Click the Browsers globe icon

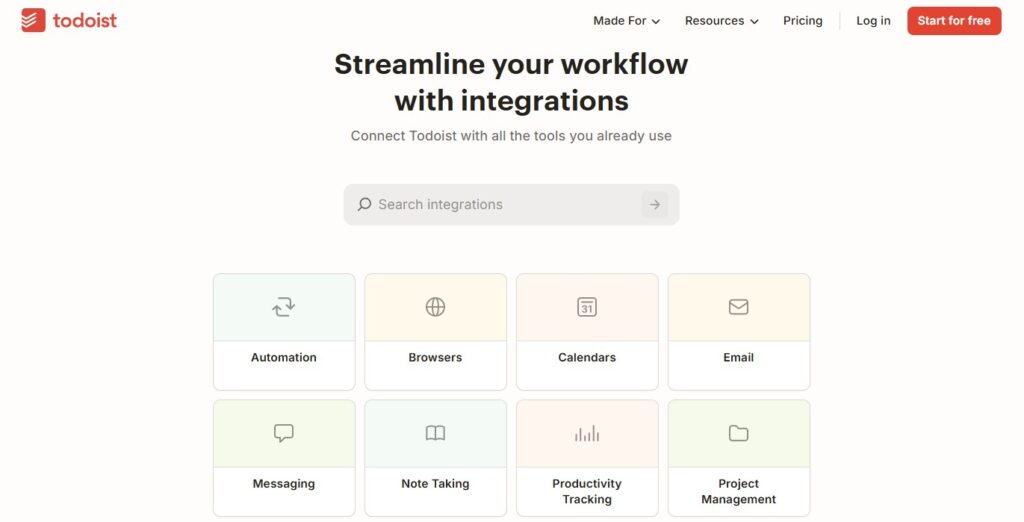tap(435, 307)
